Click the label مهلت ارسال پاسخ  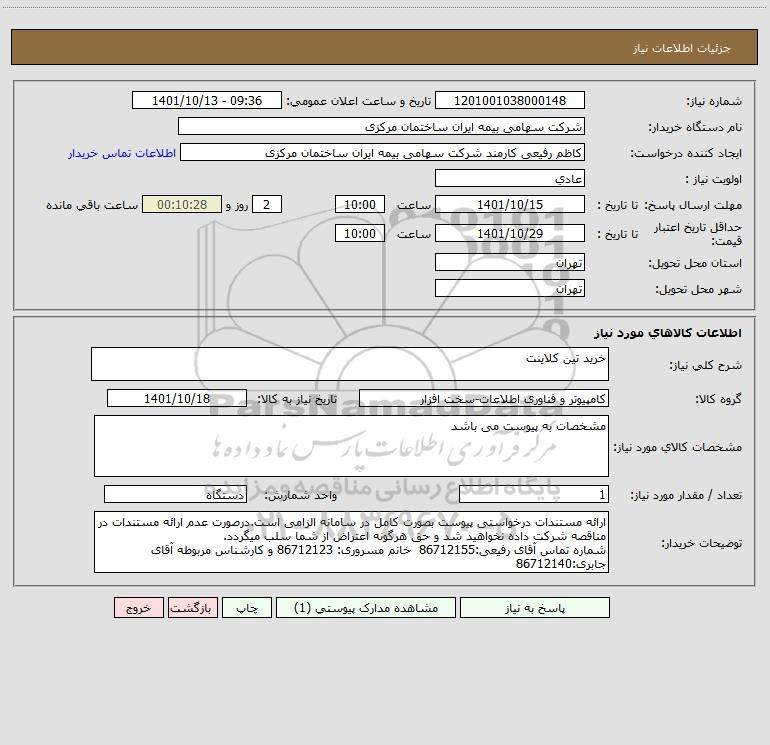(693, 205)
